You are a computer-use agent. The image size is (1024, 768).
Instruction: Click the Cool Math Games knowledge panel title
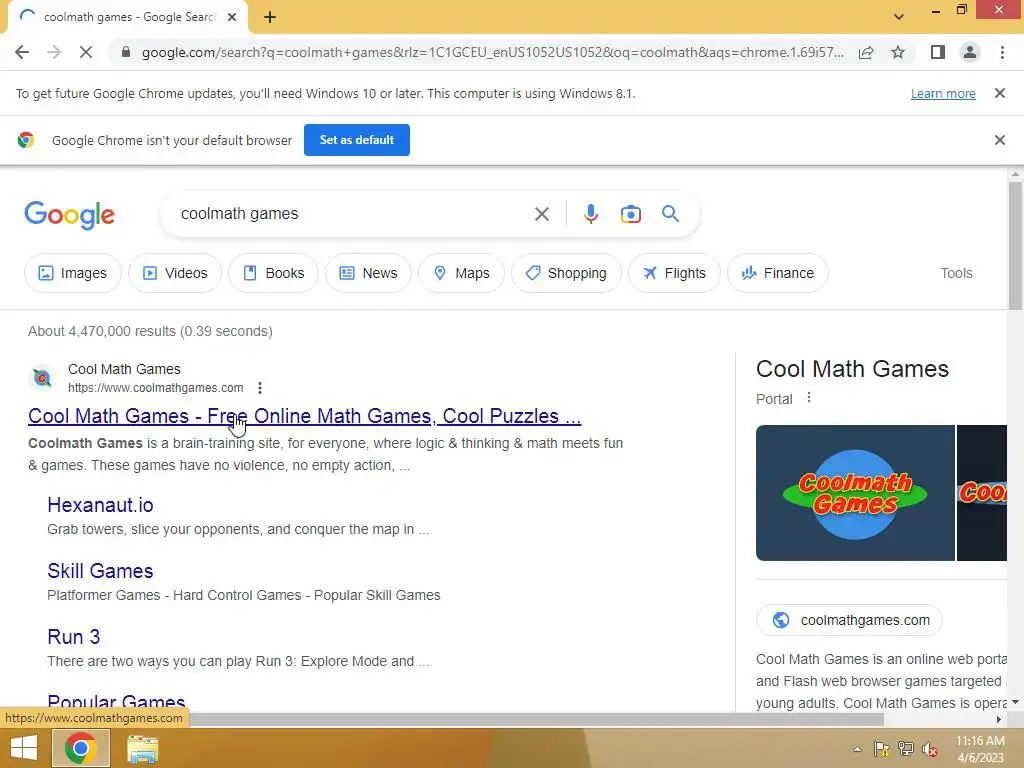coord(852,369)
